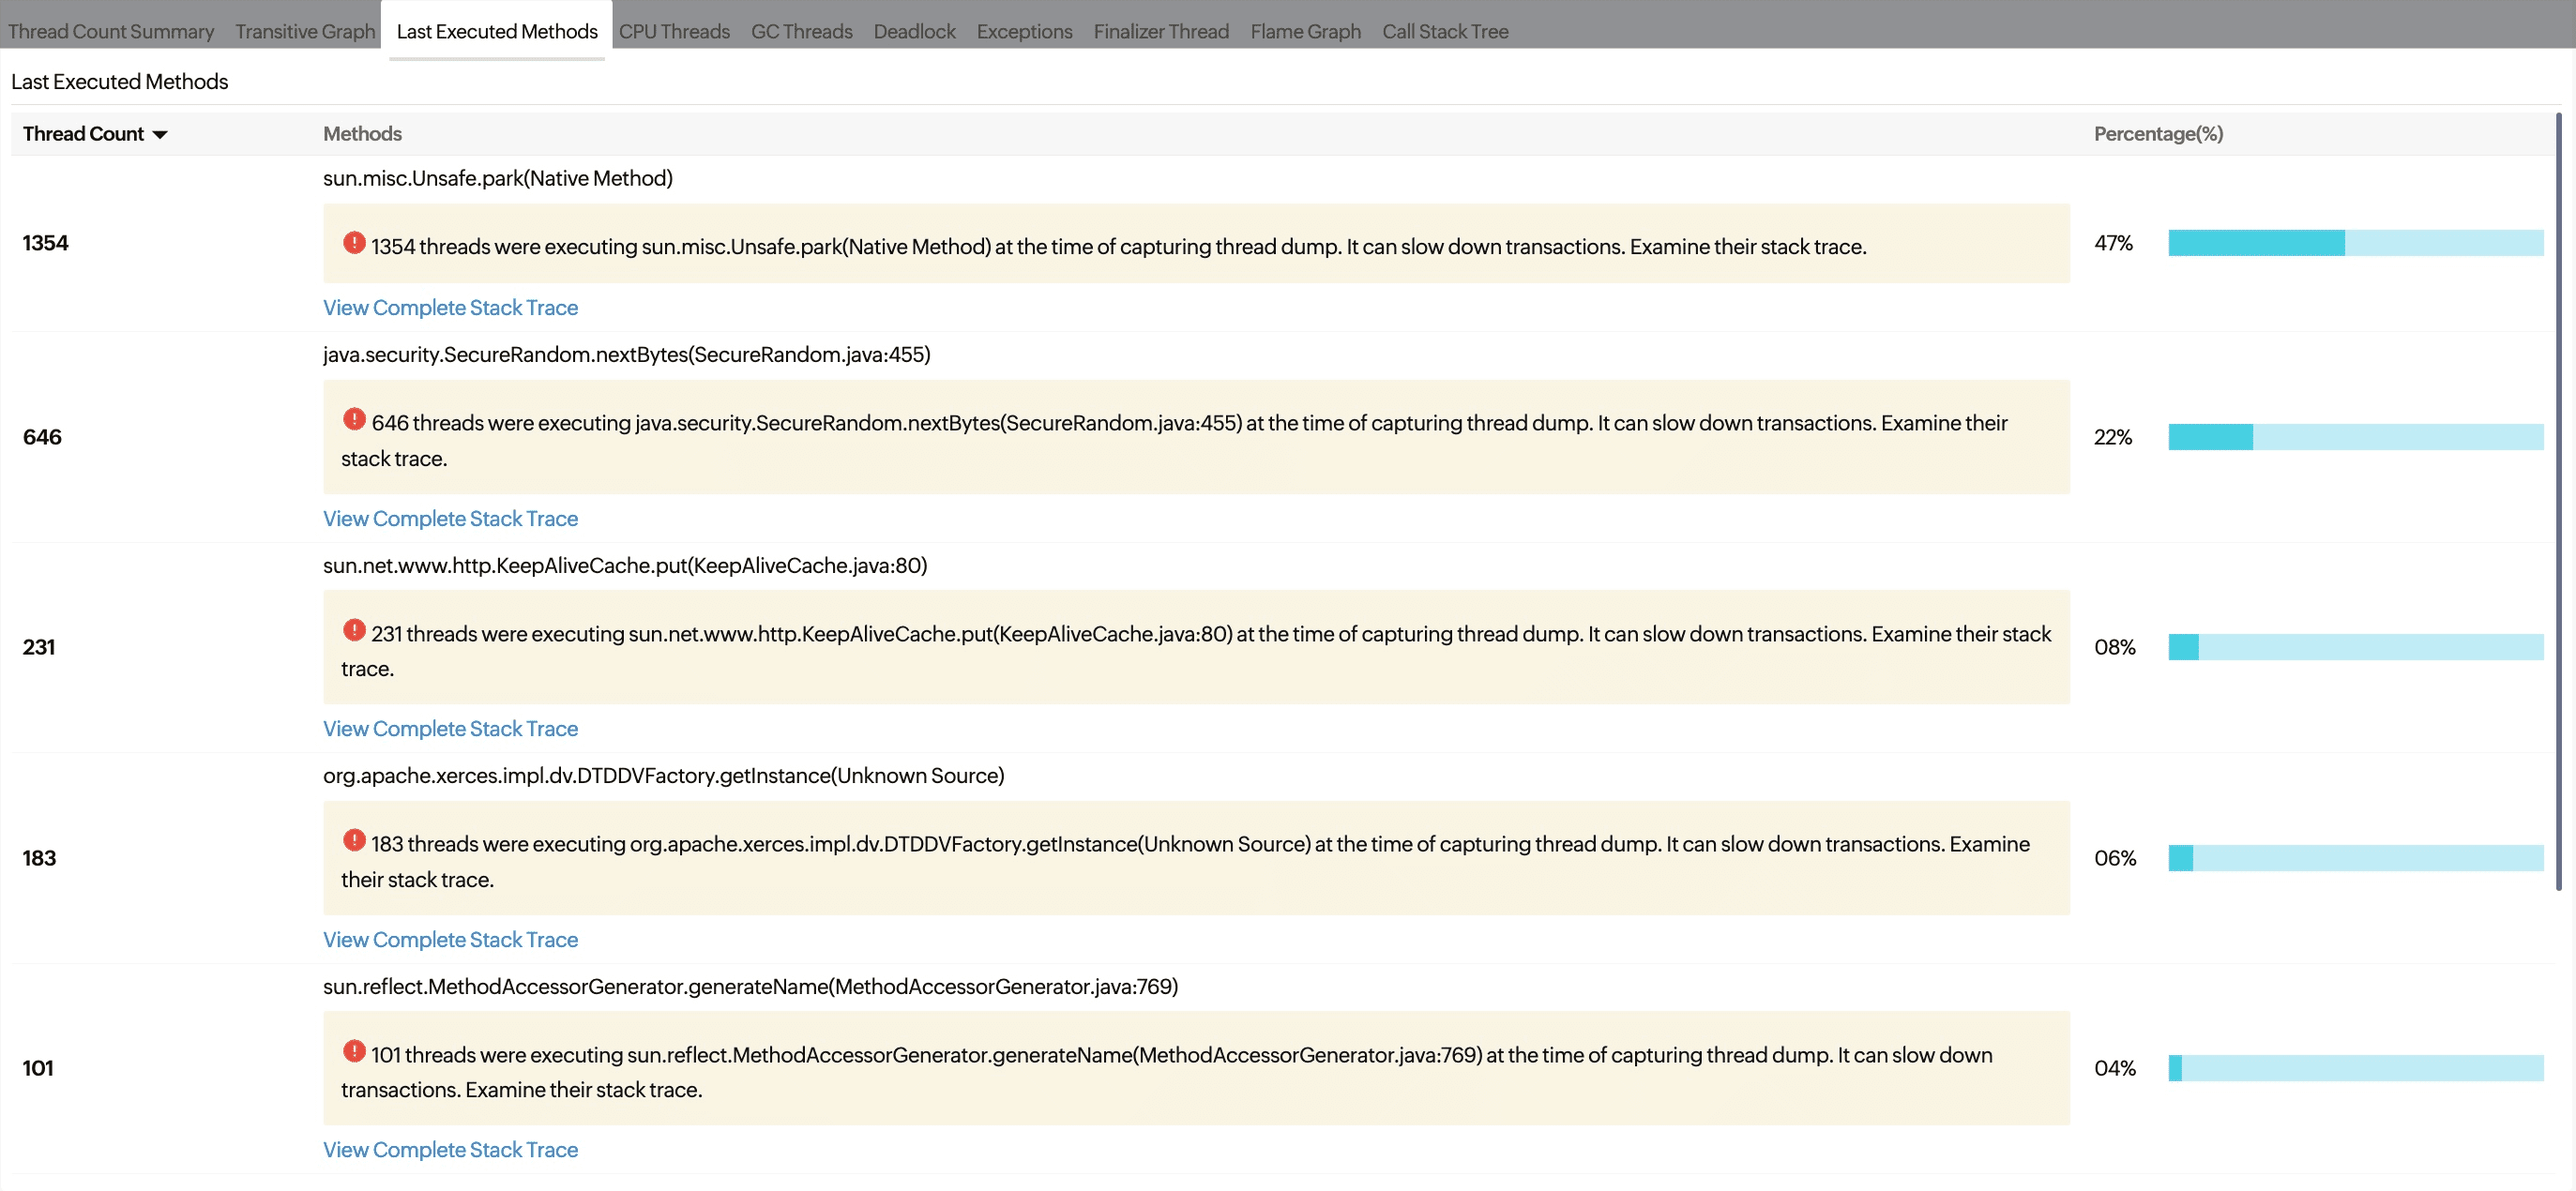Image resolution: width=2576 pixels, height=1191 pixels.
Task: View Complete Stack Trace for SecureRandom threads
Action: pyautogui.click(x=450, y=518)
